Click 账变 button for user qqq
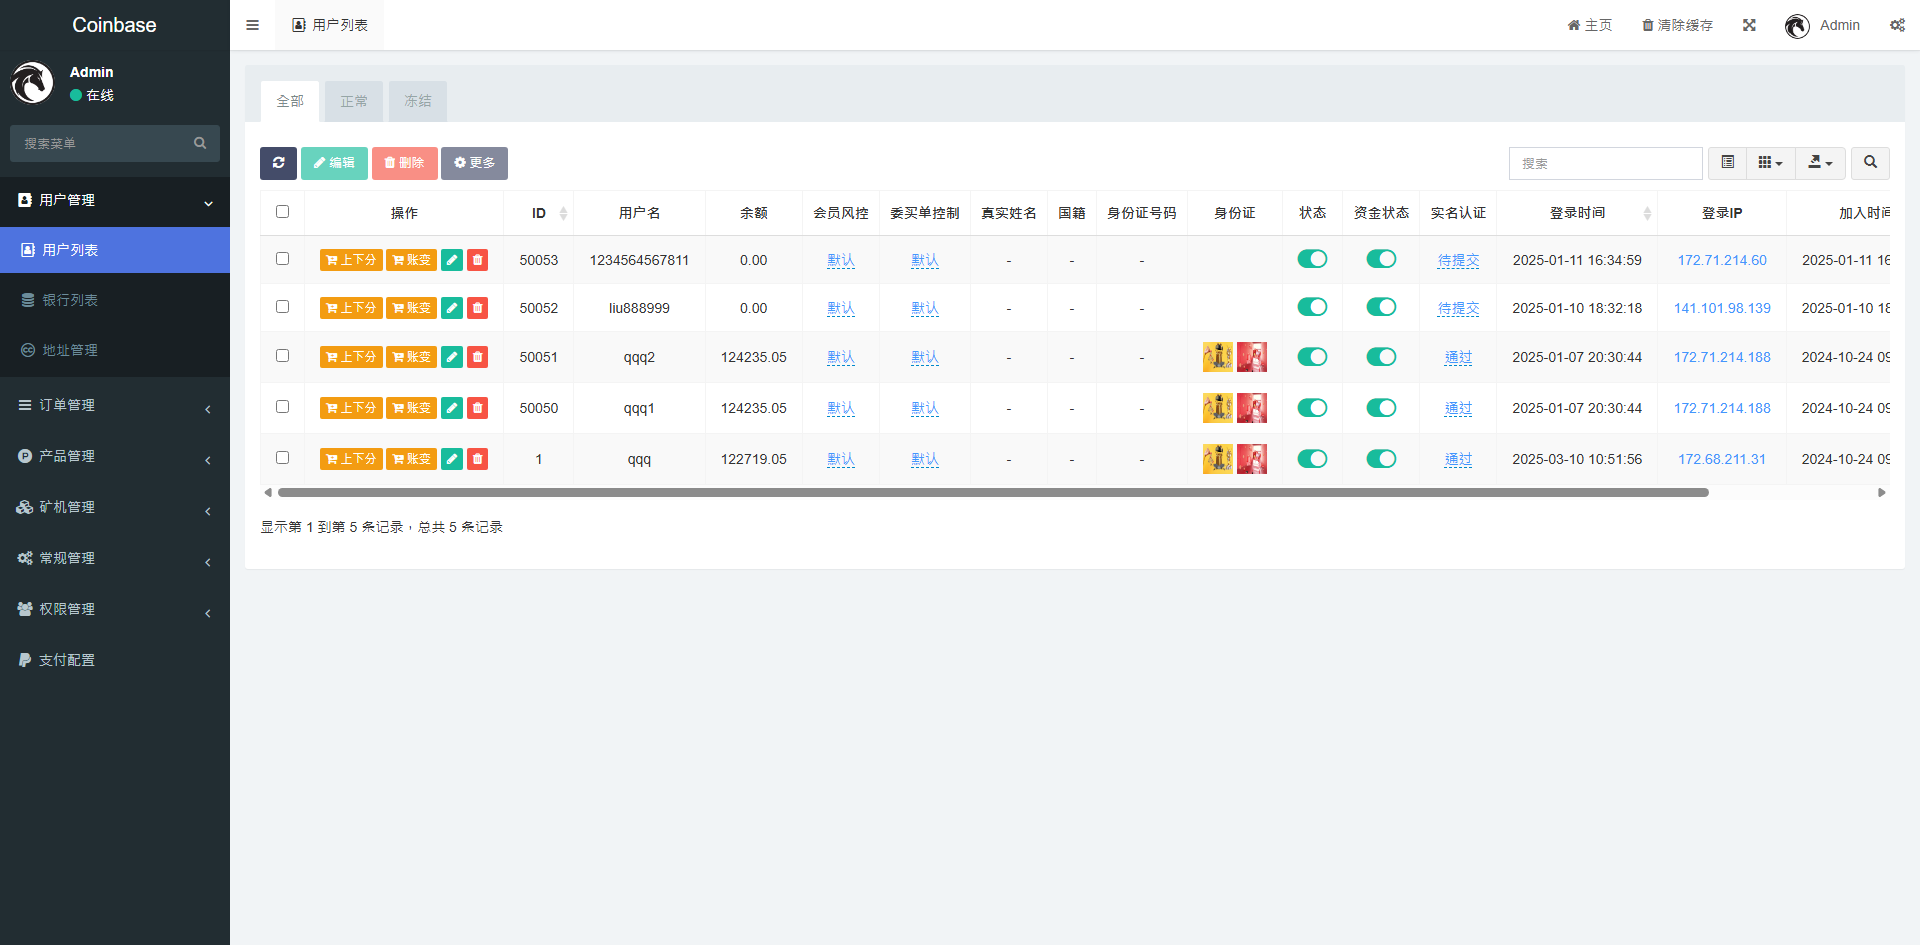This screenshot has width=1920, height=945. (411, 459)
